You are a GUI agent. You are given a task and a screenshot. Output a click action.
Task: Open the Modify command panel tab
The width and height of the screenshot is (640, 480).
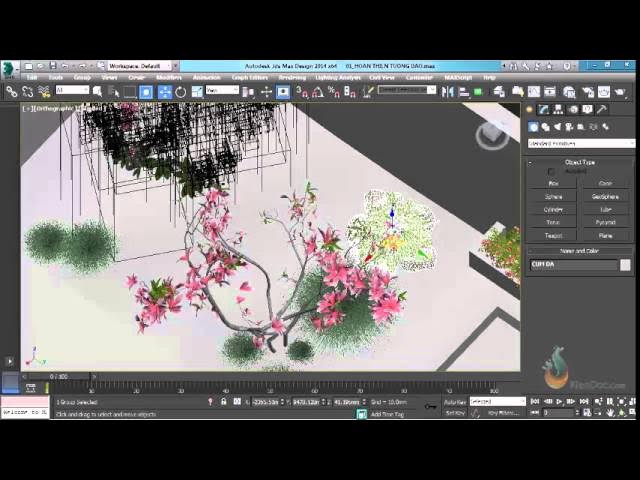coord(544,110)
